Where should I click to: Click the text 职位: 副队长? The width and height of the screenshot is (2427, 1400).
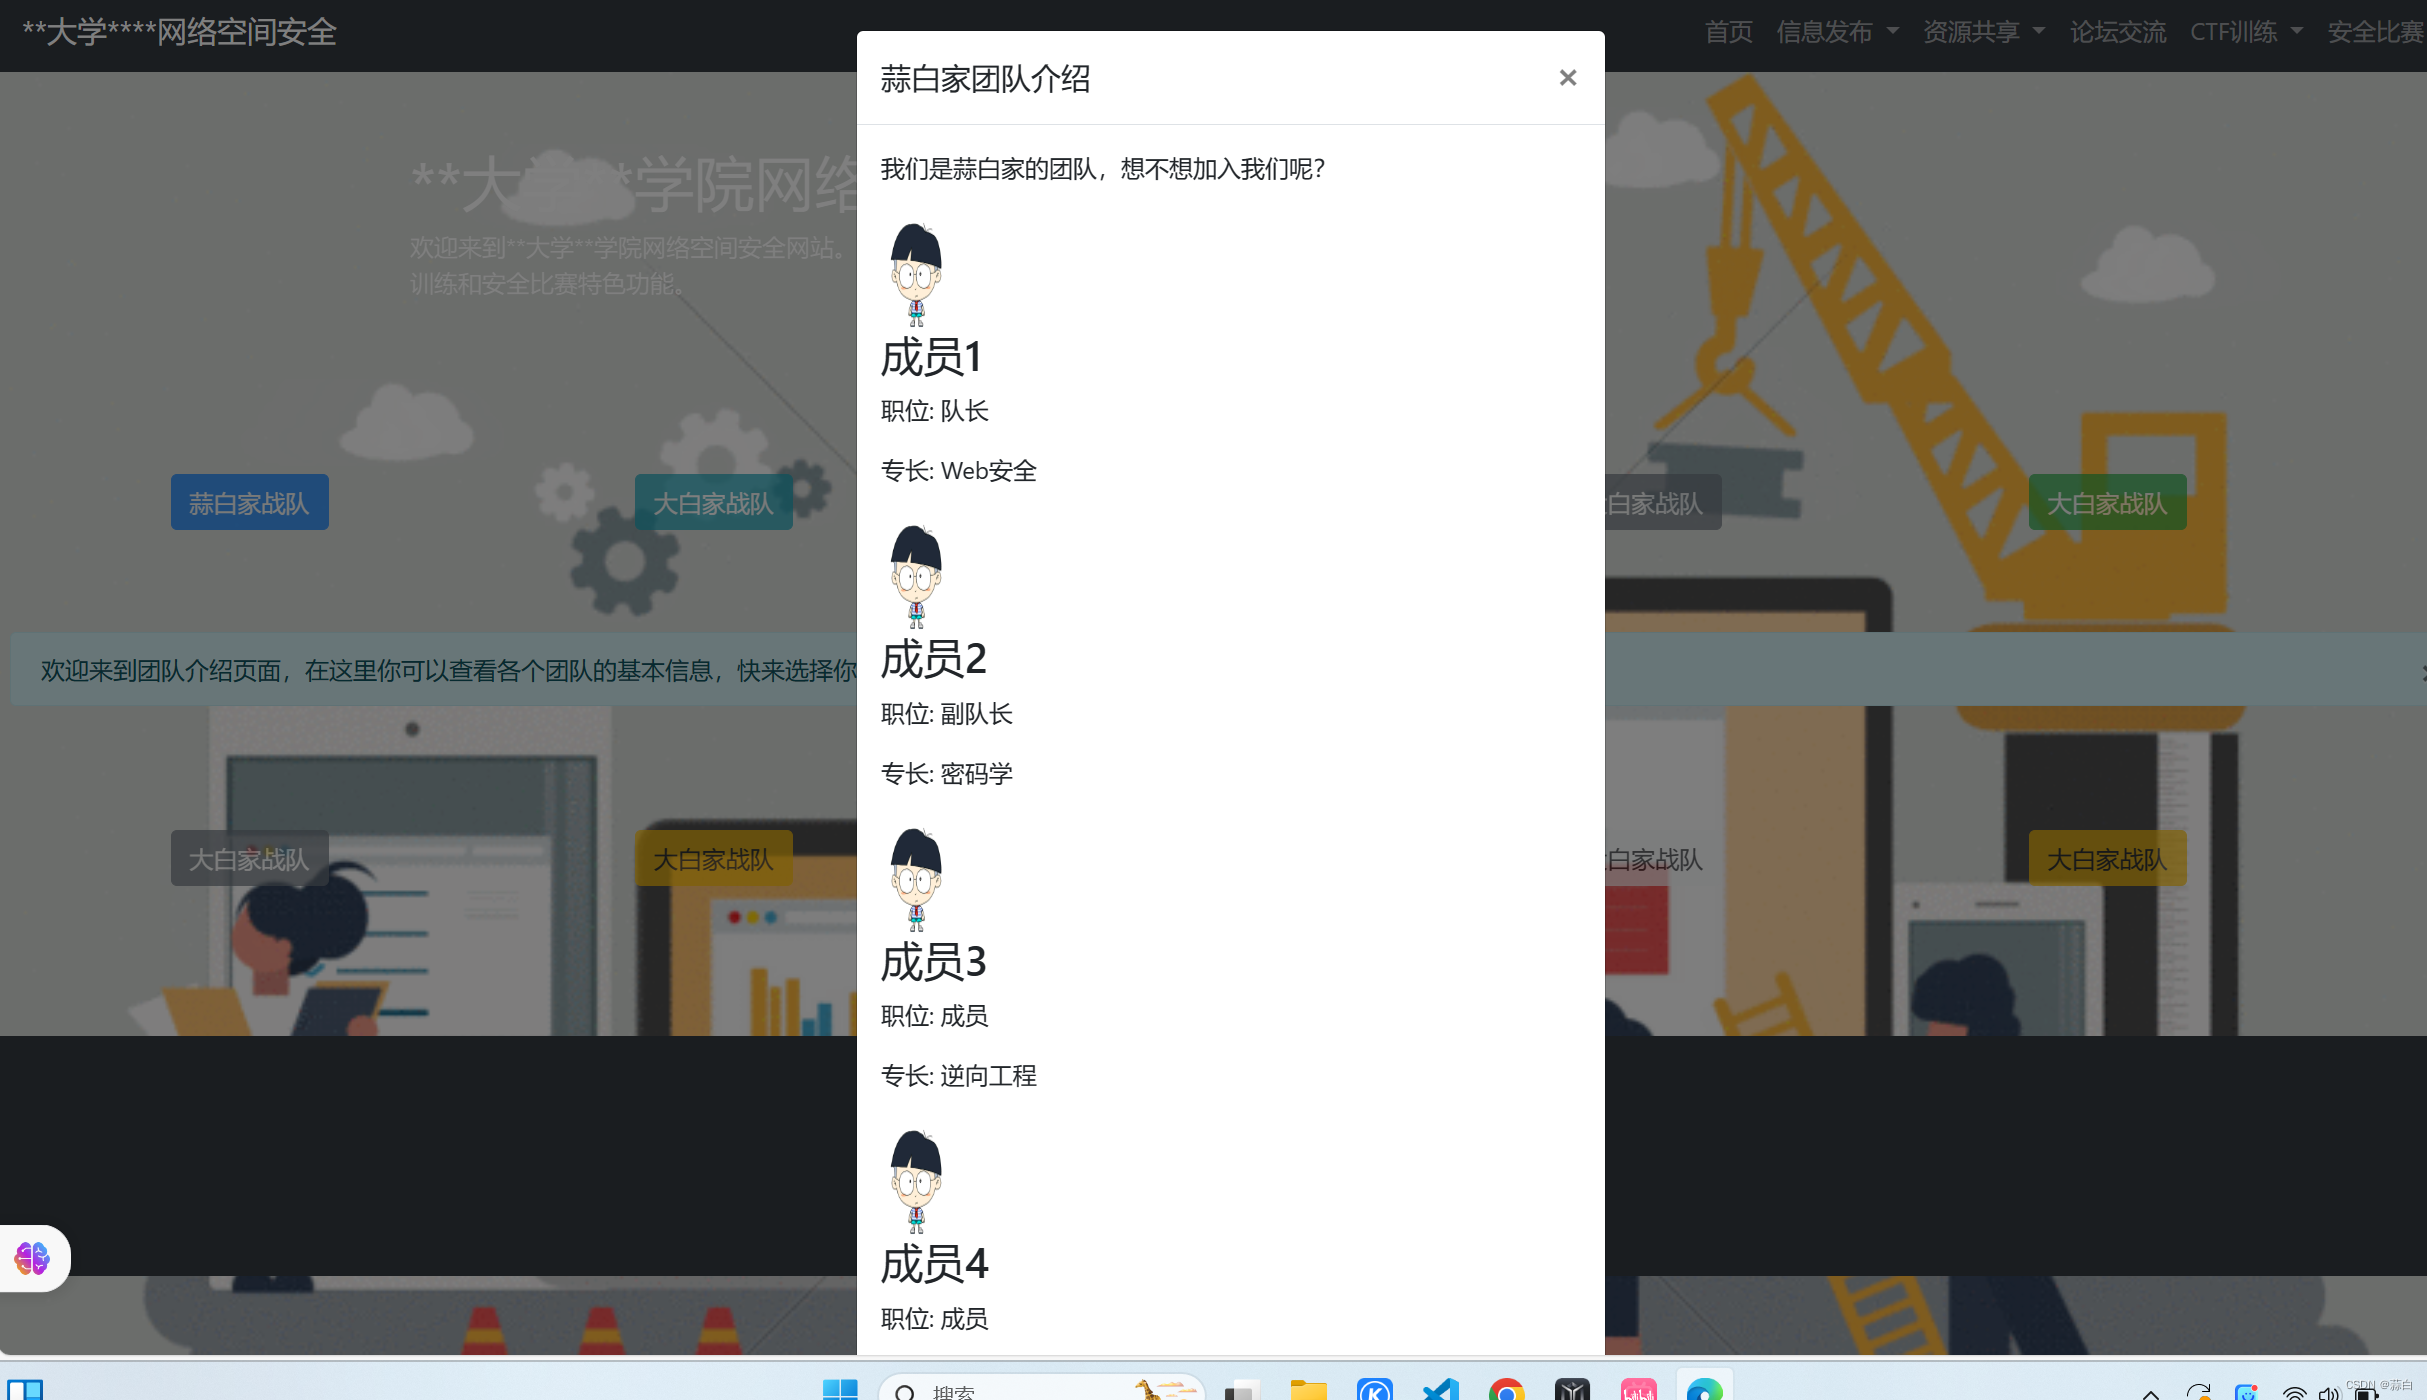[946, 714]
